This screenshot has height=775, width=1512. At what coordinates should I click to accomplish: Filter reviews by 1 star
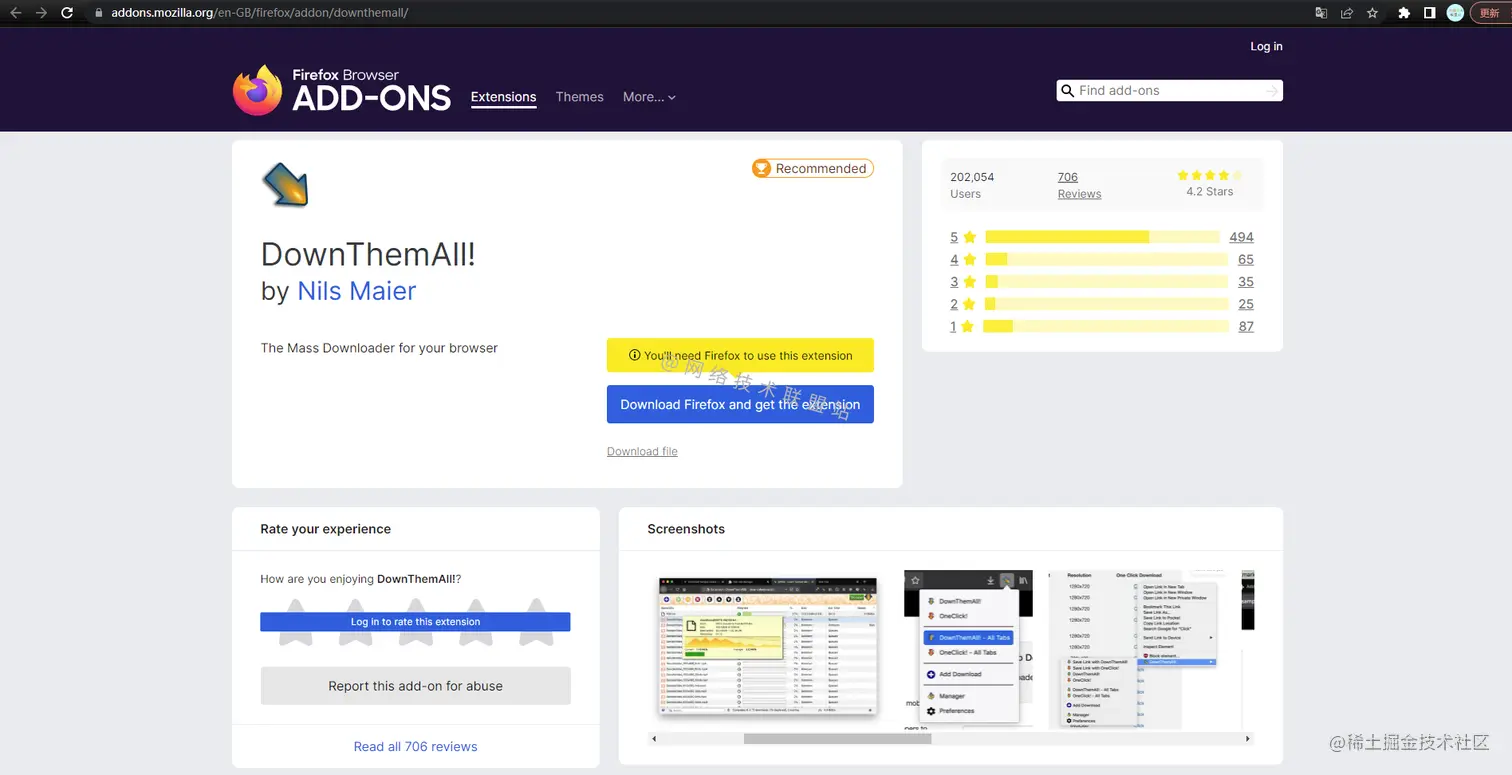point(963,326)
